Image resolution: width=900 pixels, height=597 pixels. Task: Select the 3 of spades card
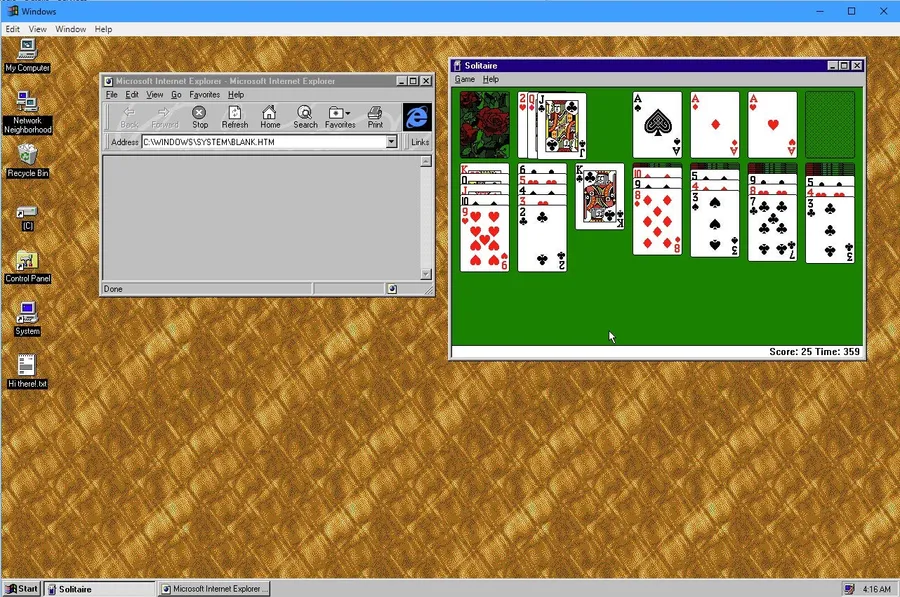coord(715,224)
